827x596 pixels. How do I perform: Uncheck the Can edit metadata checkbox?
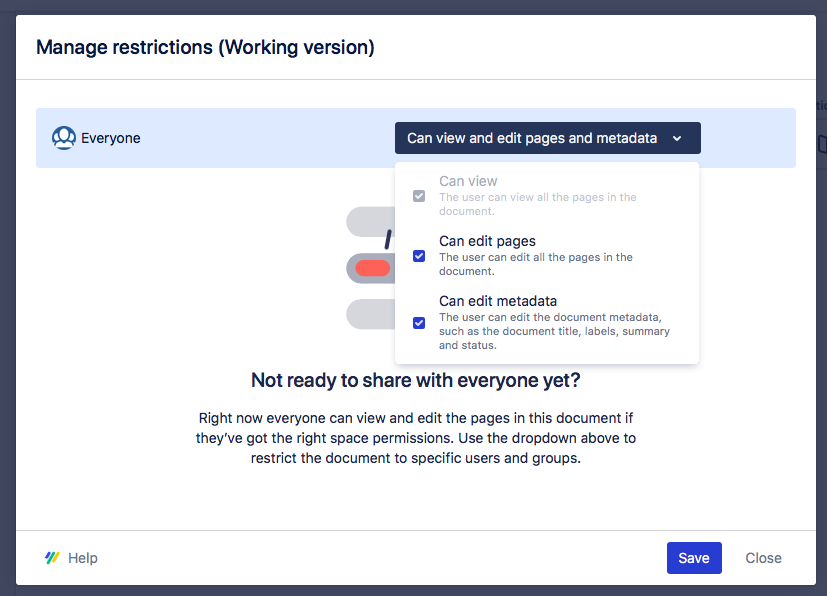(x=419, y=322)
